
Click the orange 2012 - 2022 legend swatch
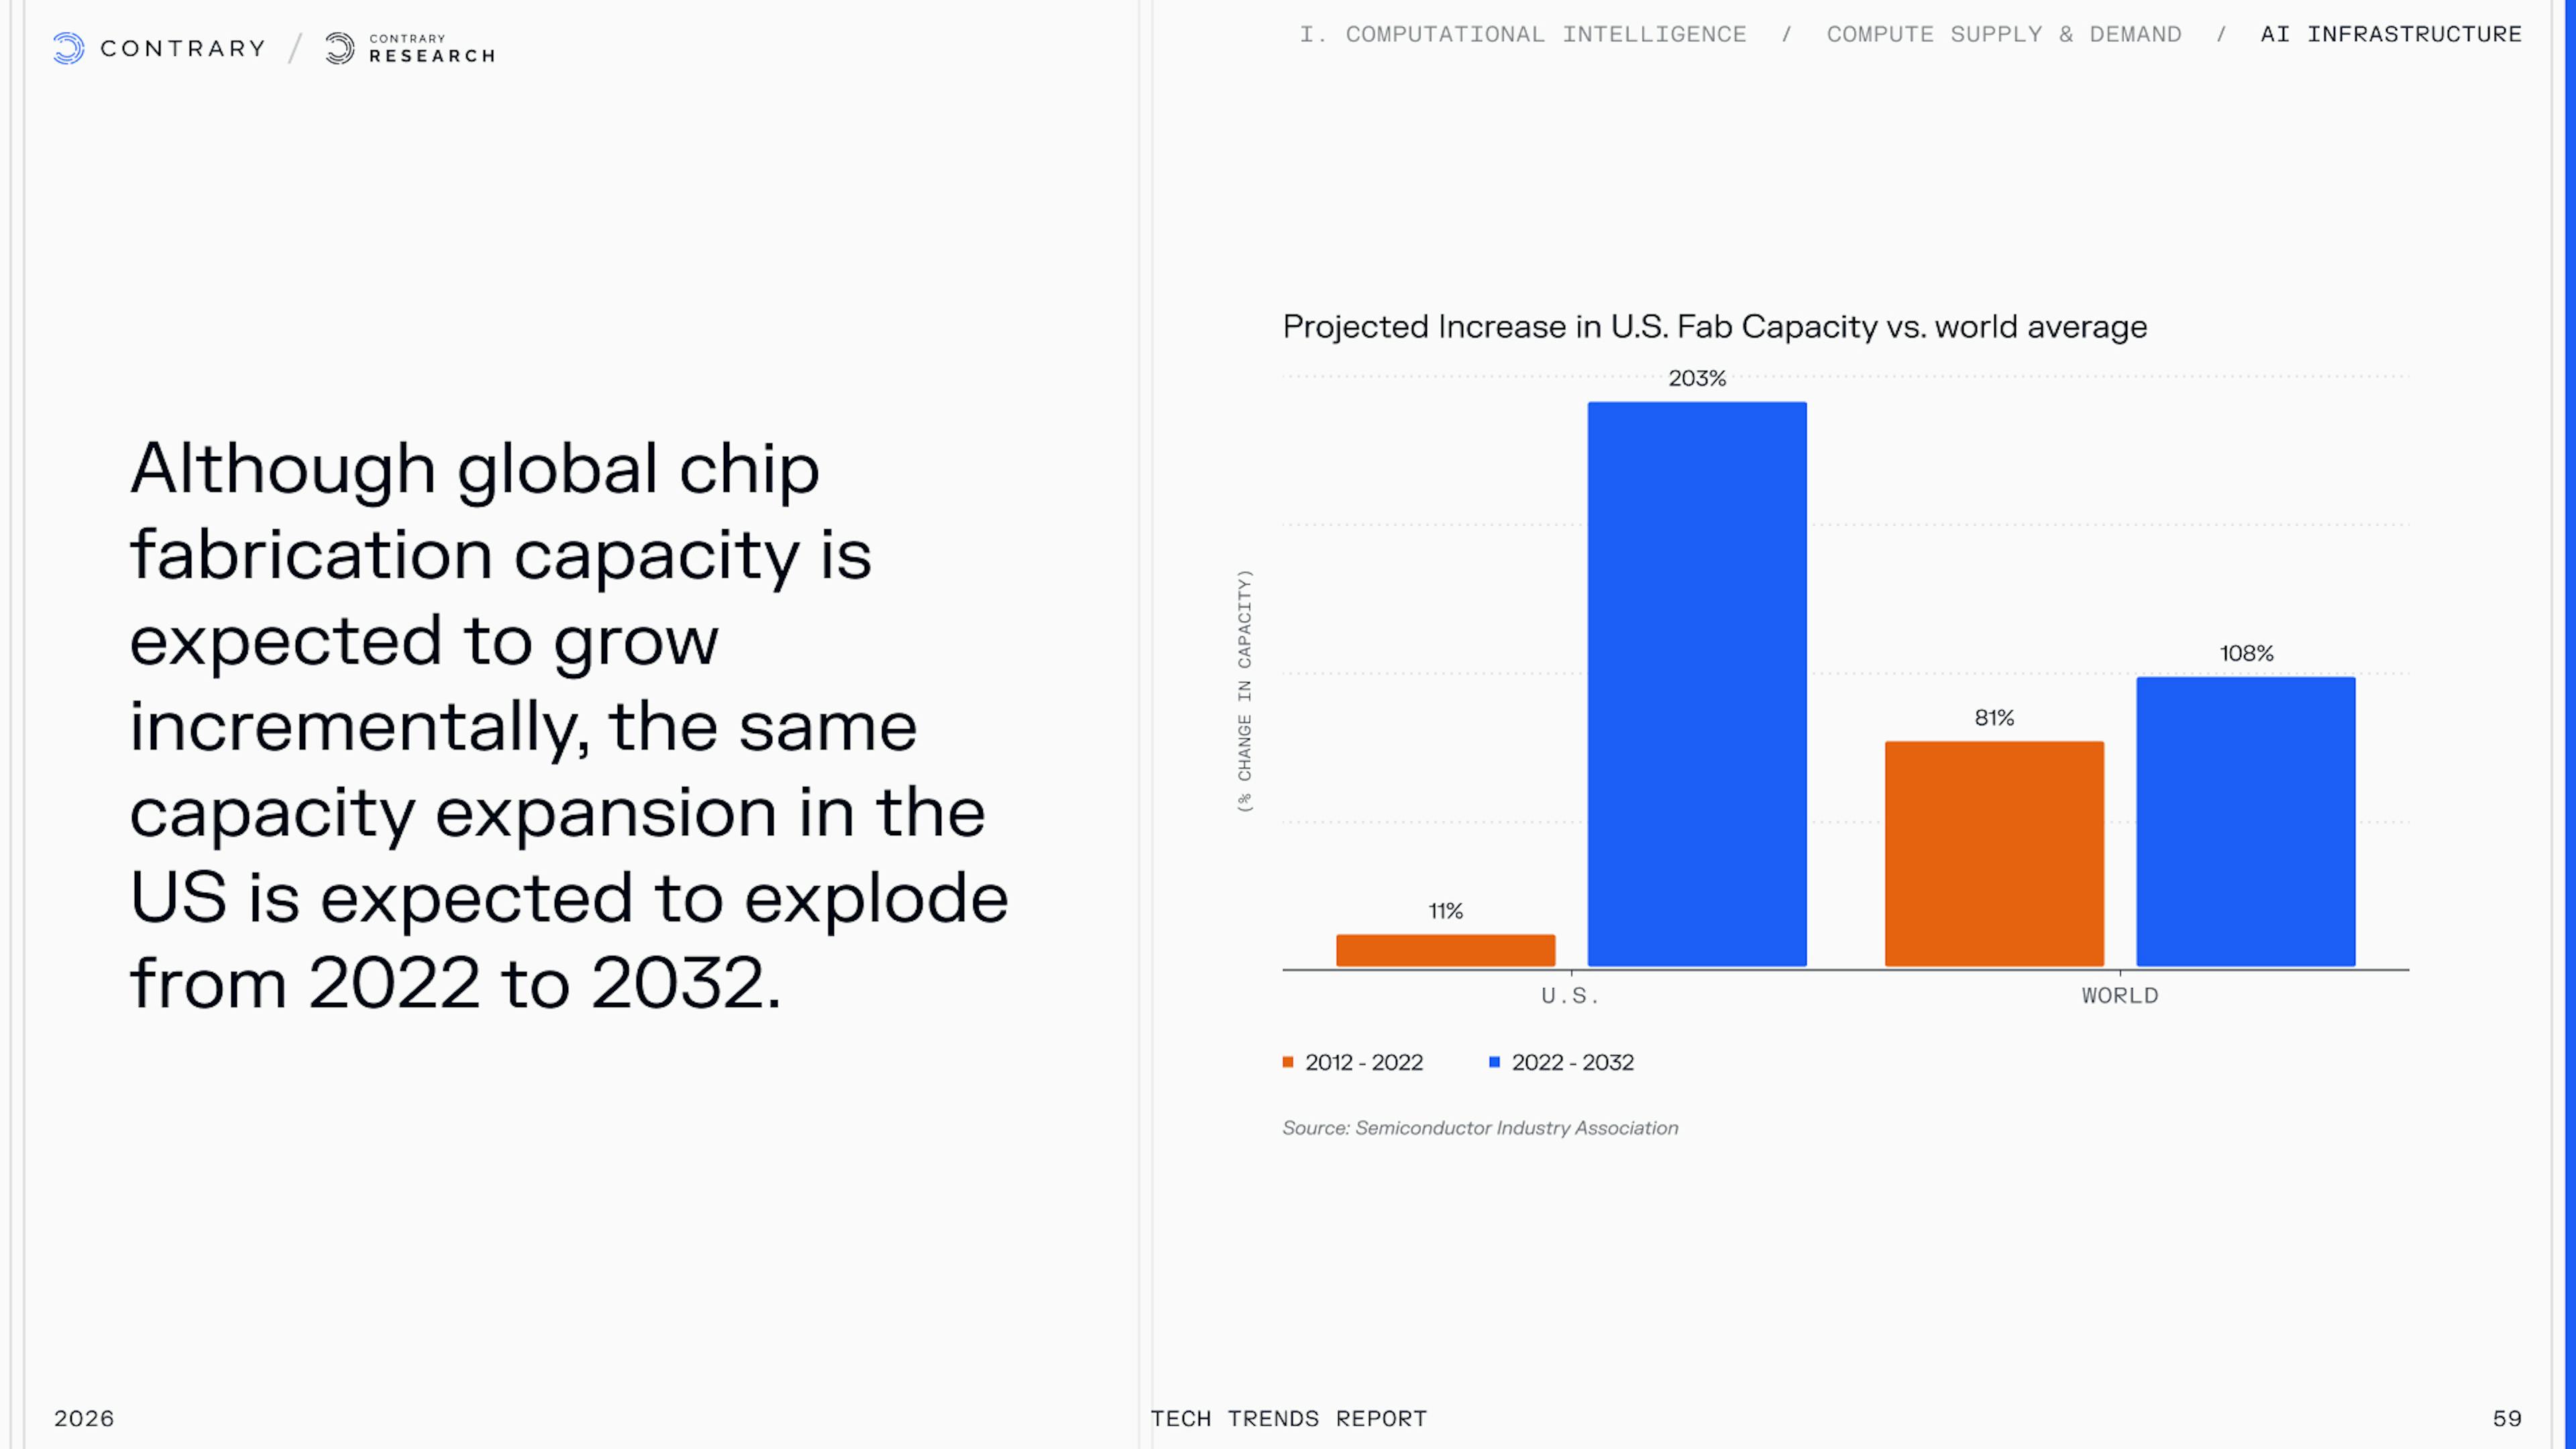tap(1288, 1062)
